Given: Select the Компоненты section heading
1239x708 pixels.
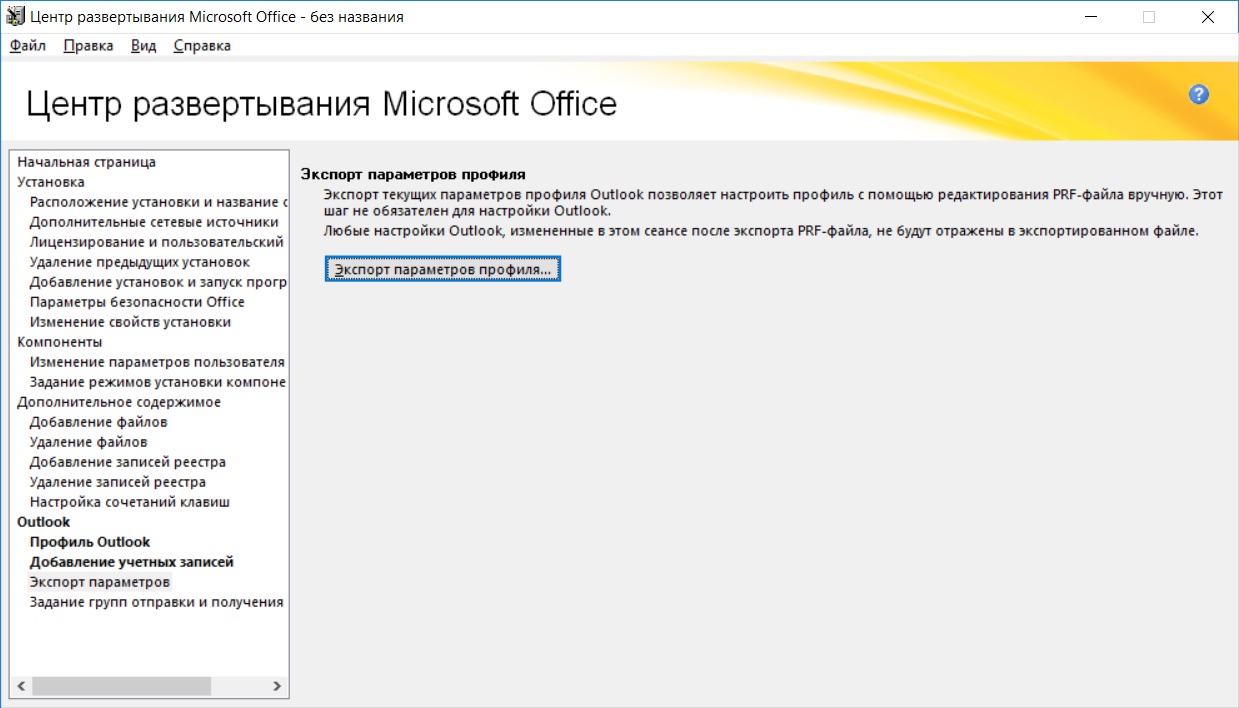Looking at the screenshot, I should click(x=60, y=342).
